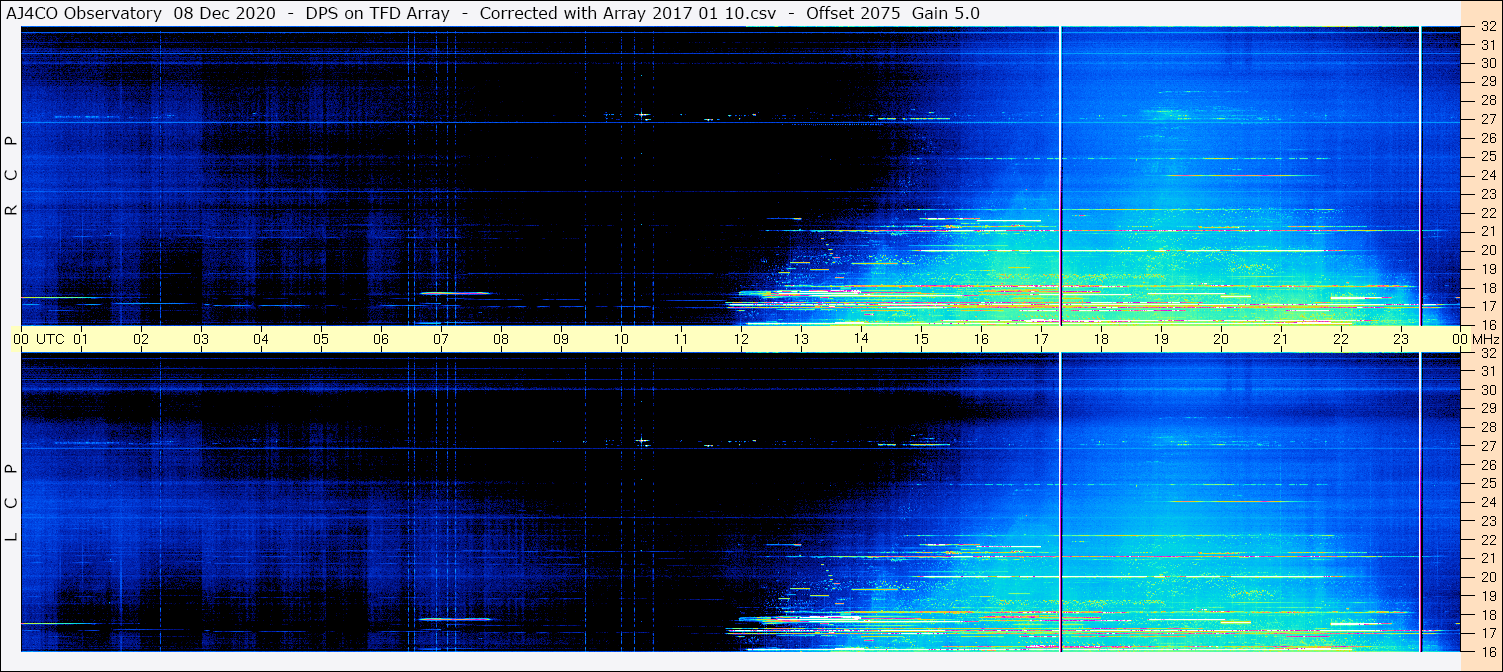Click the 32 MHz label in RCP panel

point(1487,27)
